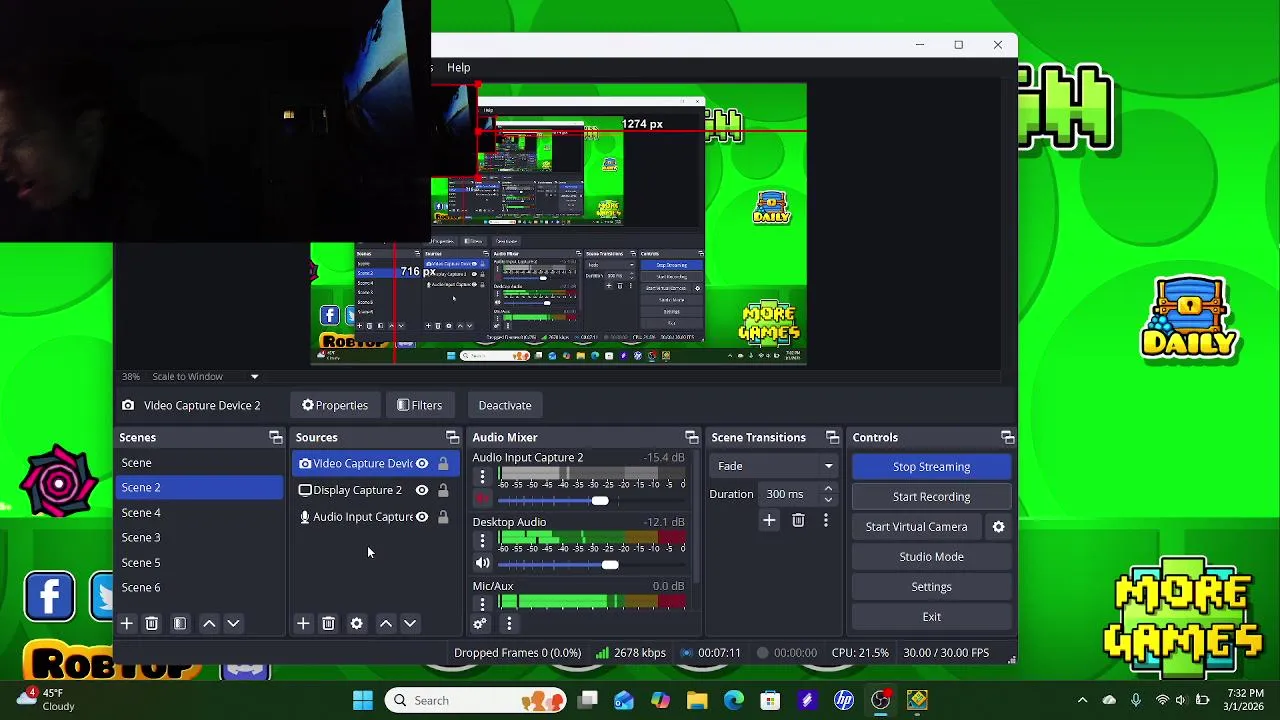
Task: Open source properties gear icon in Sources panel
Action: 357,623
